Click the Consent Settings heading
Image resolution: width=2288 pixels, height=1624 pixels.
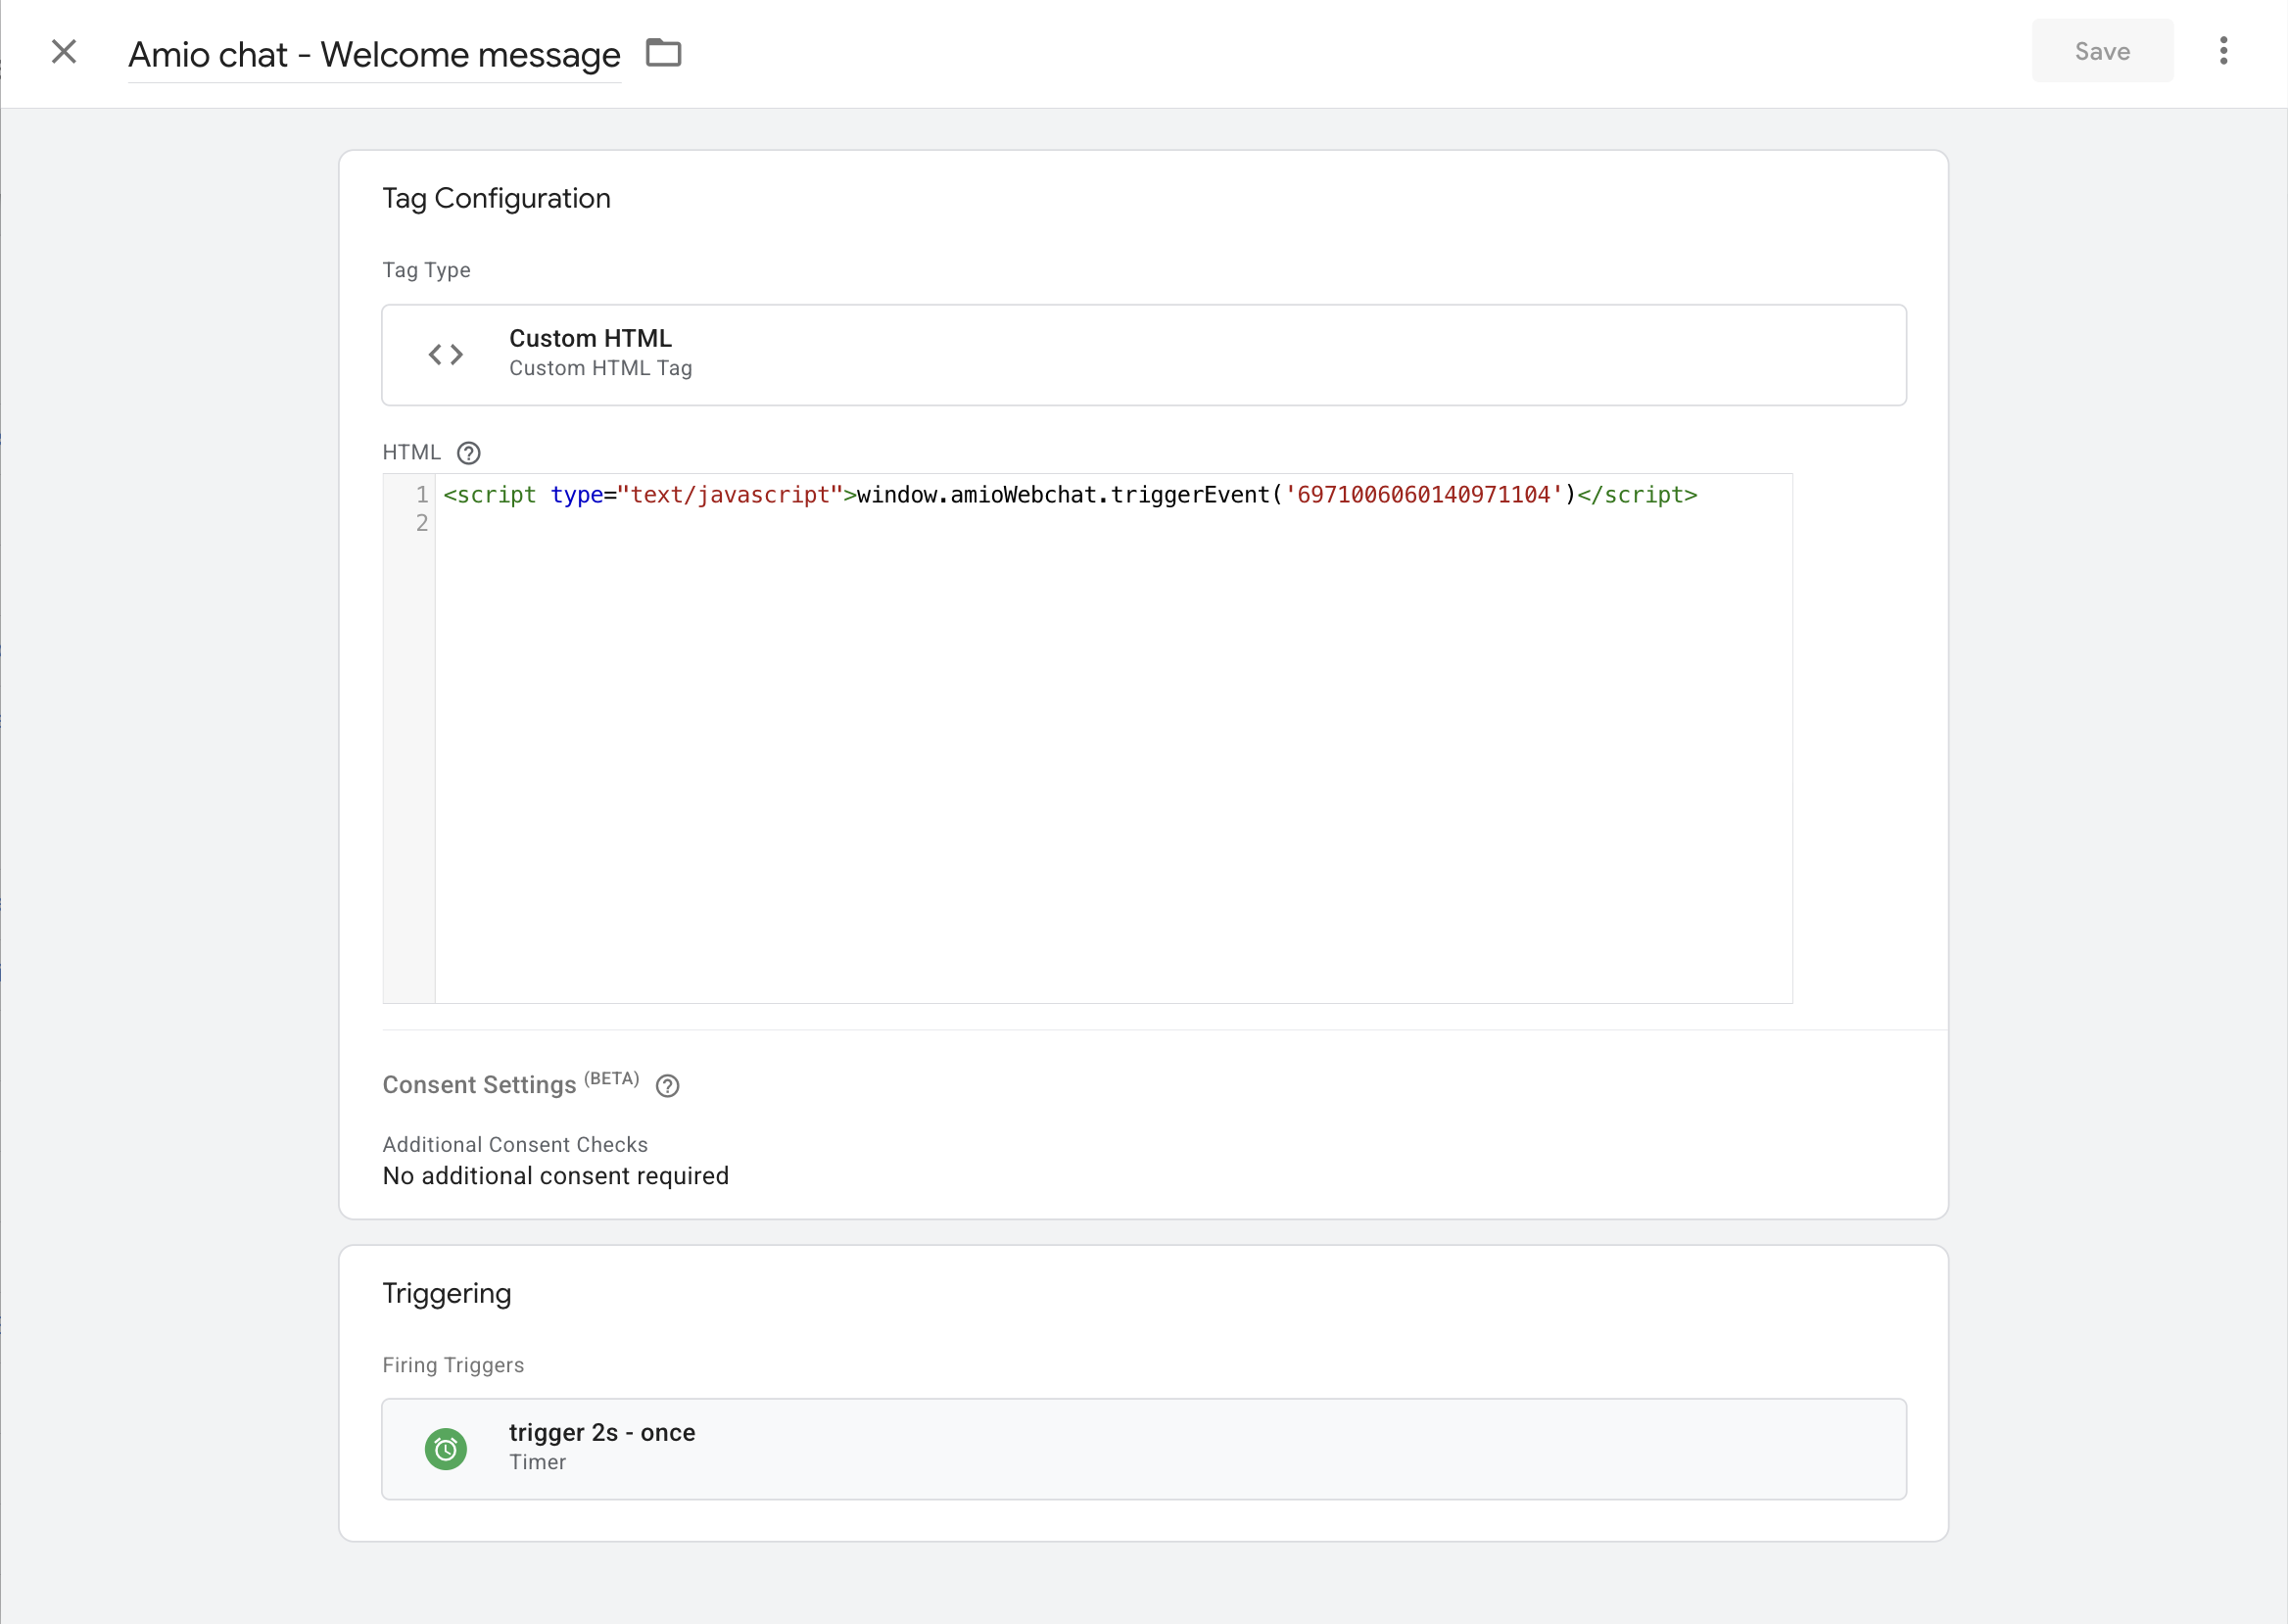coord(479,1085)
